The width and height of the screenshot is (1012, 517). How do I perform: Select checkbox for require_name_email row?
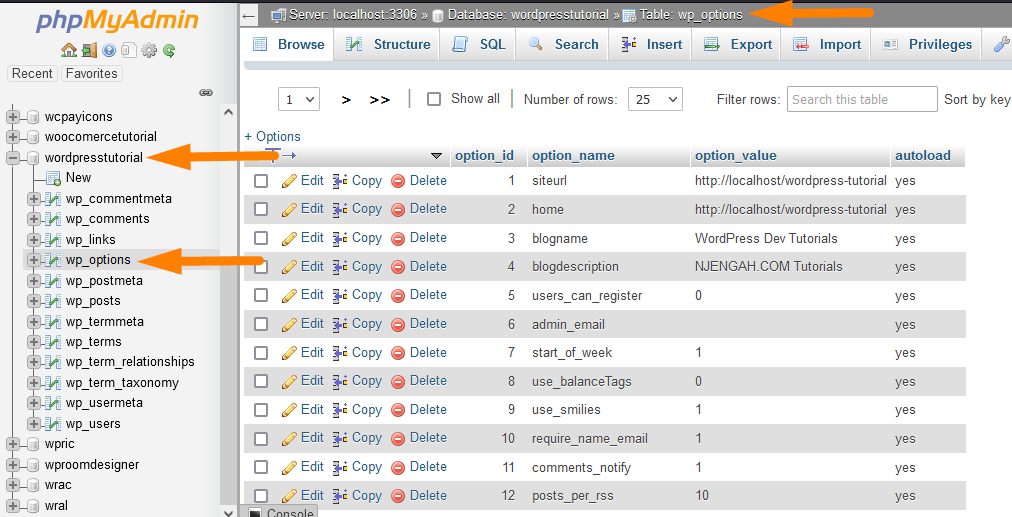261,439
